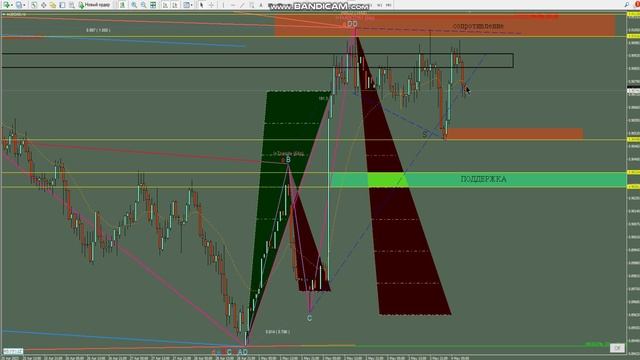Select the Crosshair tool
This screenshot has width=640, height=360.
(x=211, y=5)
